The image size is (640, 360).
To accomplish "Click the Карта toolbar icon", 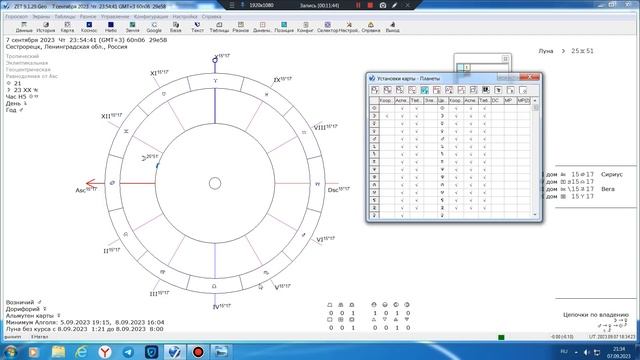I will 67,27.
